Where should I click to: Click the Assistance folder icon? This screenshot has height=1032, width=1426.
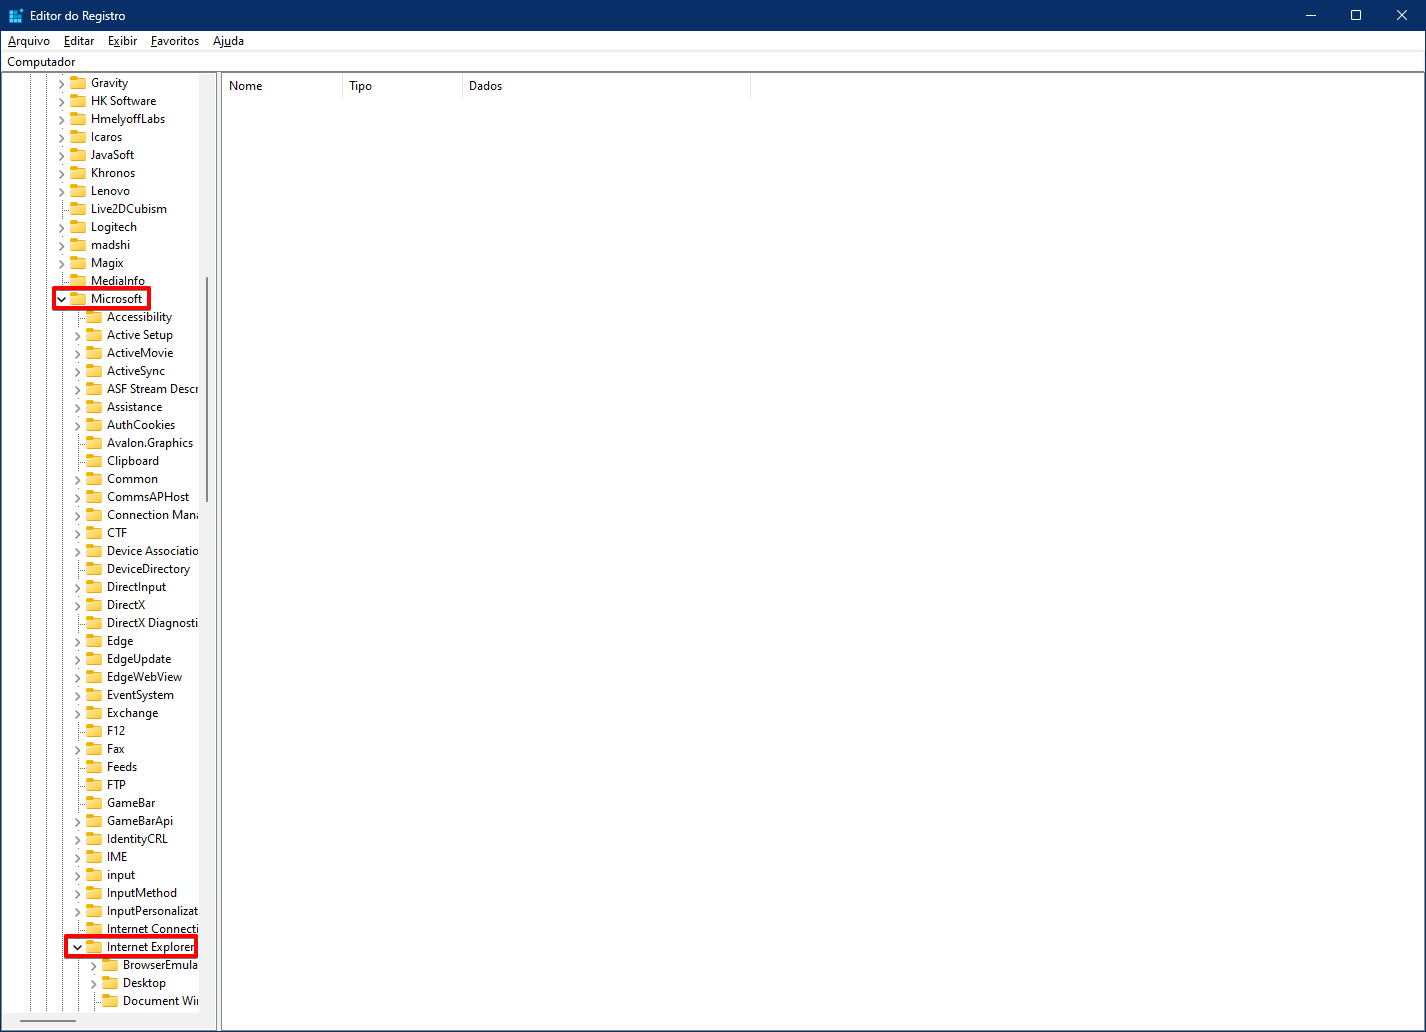(94, 407)
